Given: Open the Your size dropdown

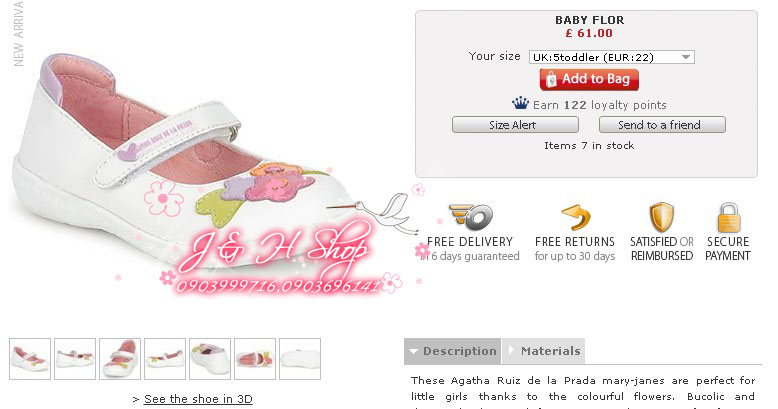Looking at the screenshot, I should [611, 57].
